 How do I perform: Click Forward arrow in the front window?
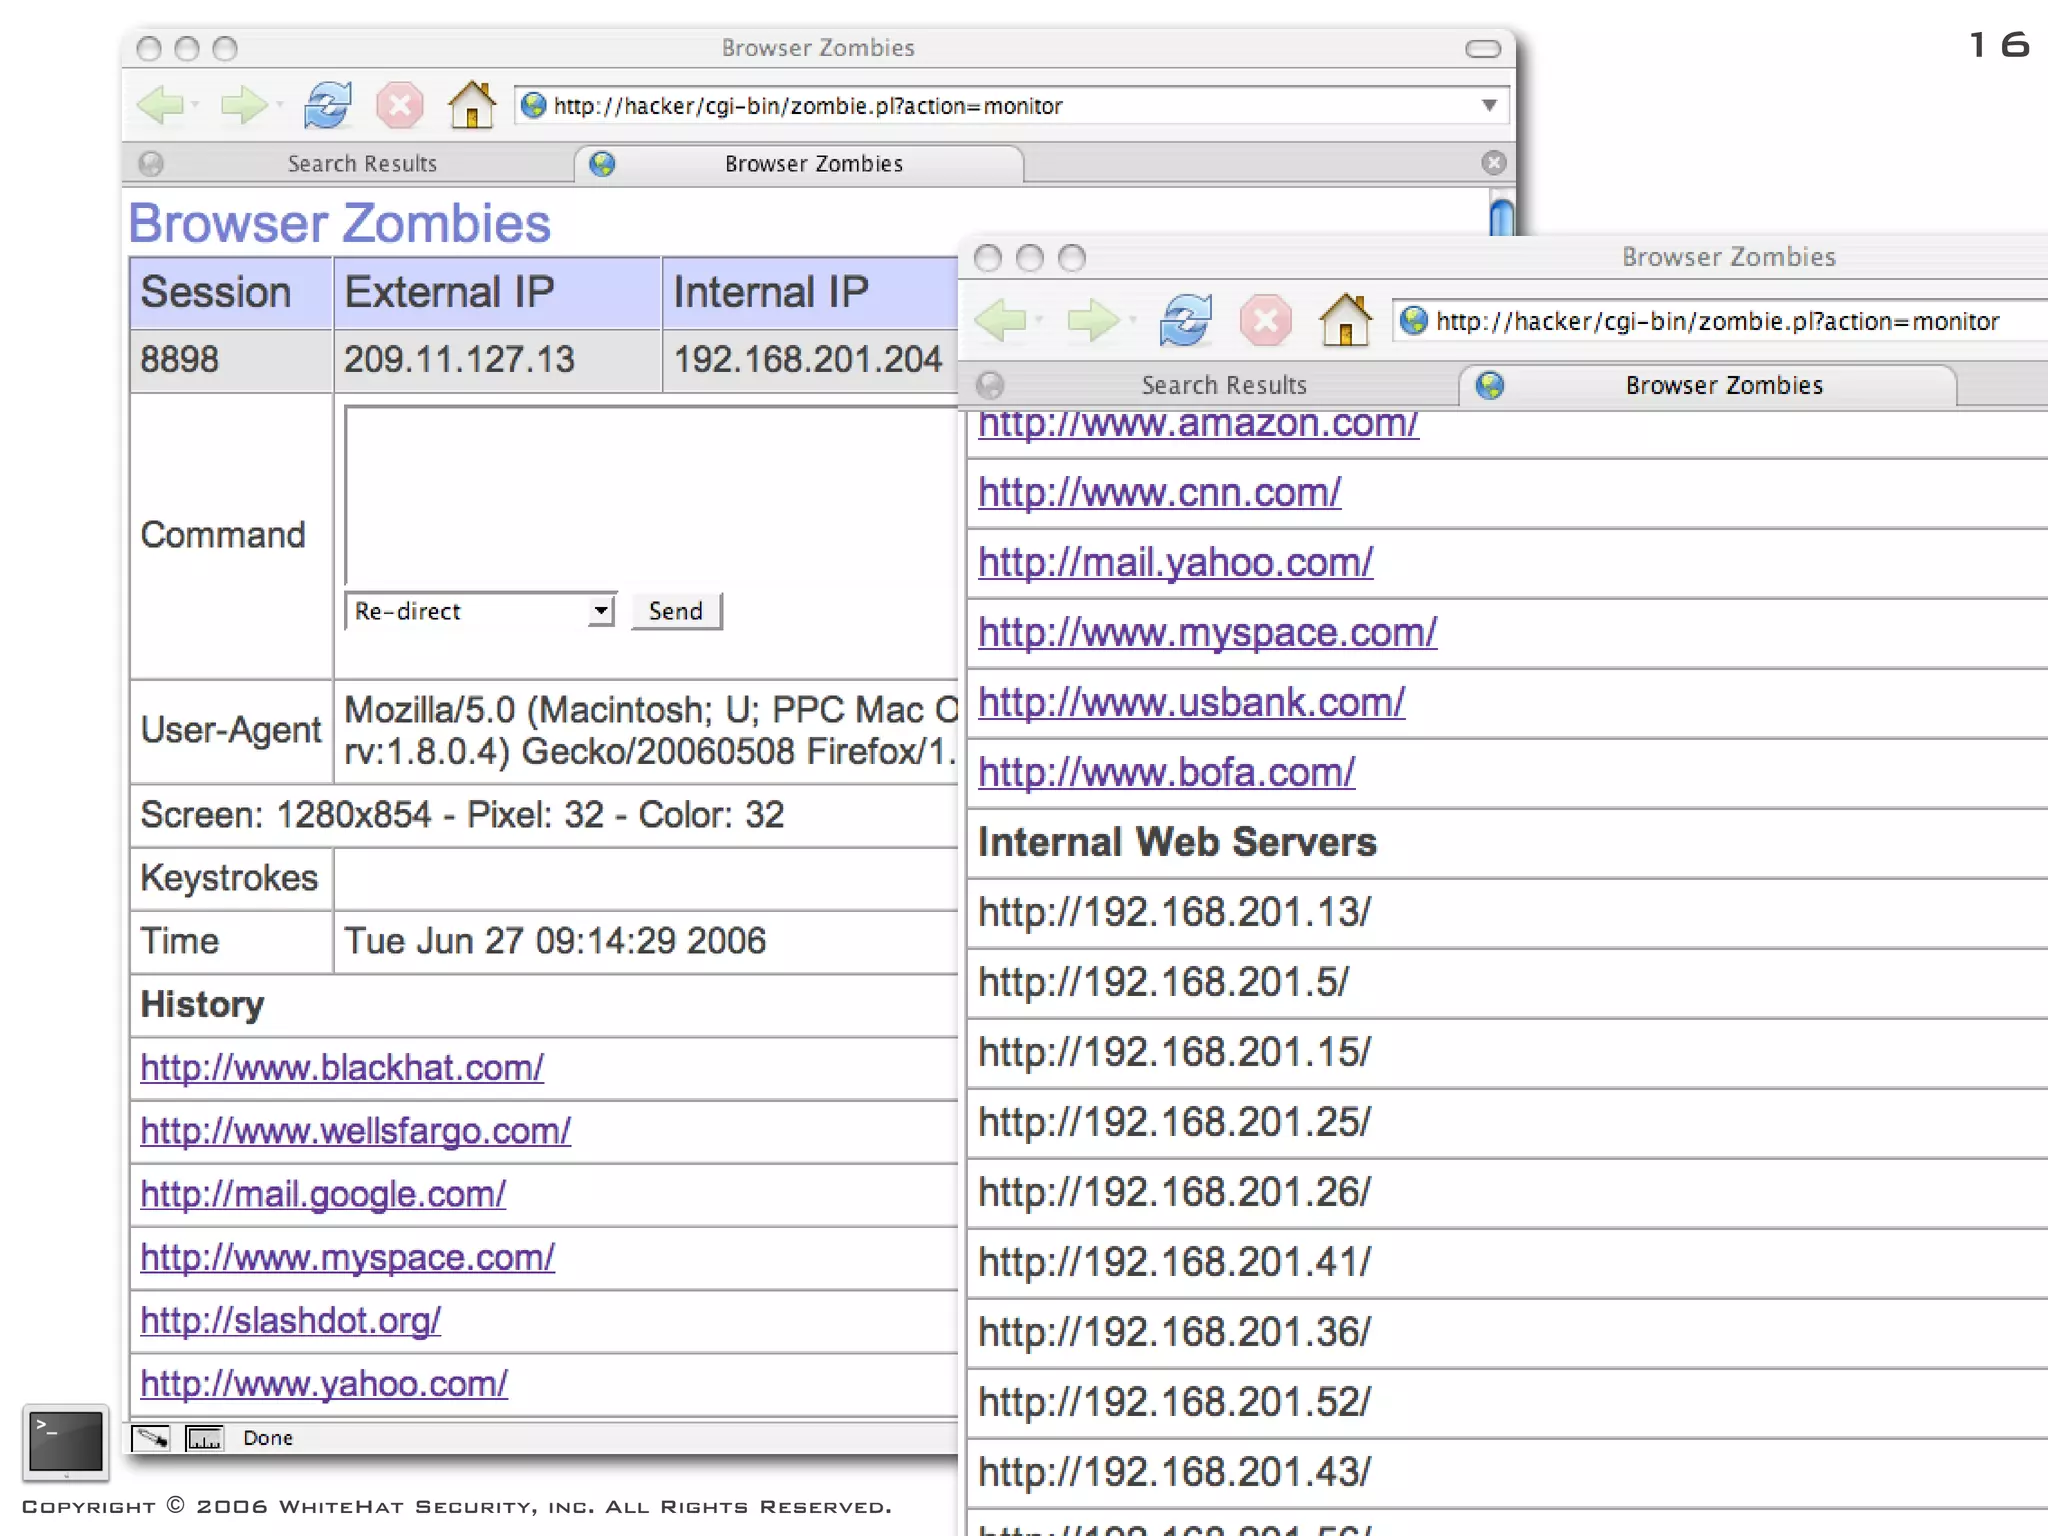(x=1091, y=321)
